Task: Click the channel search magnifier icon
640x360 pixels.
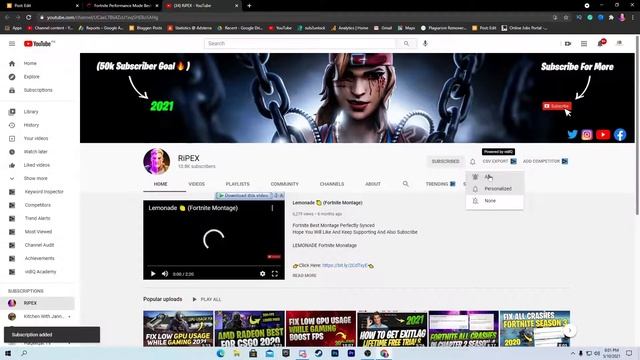Action: tap(405, 184)
